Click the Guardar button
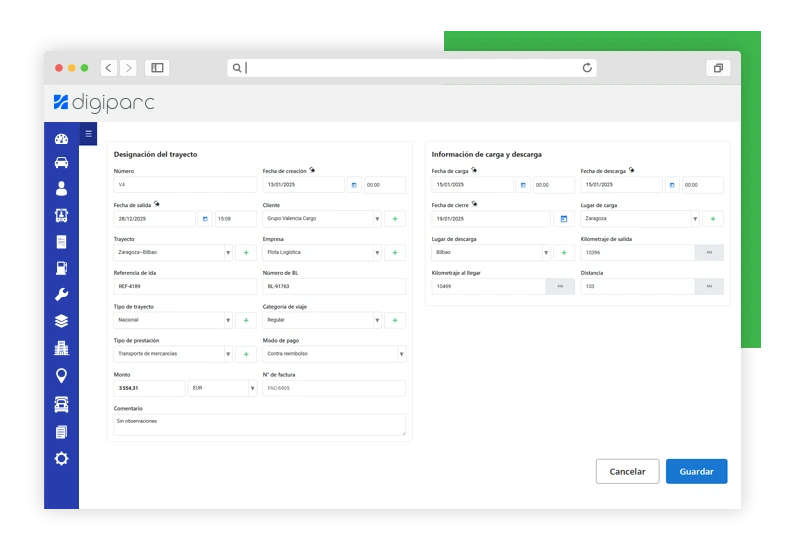The image size is (785, 560). (x=696, y=471)
